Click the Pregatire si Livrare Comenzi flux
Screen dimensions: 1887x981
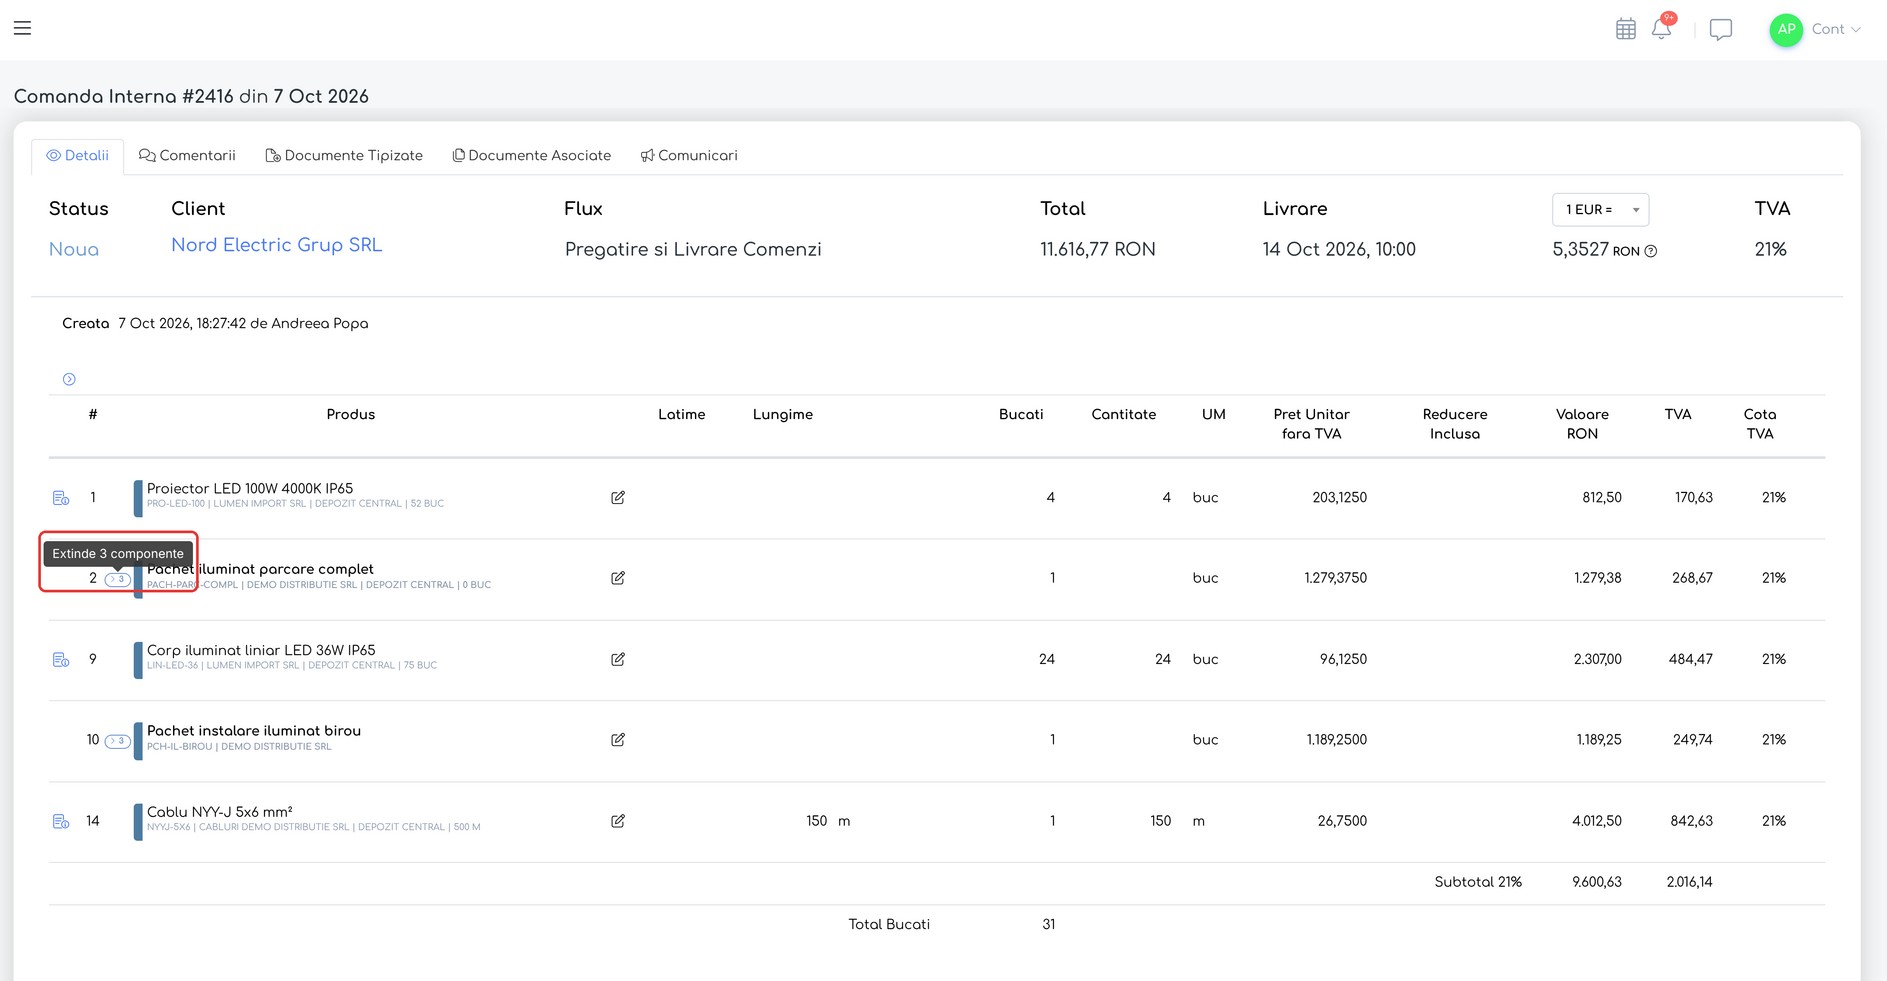tap(693, 249)
